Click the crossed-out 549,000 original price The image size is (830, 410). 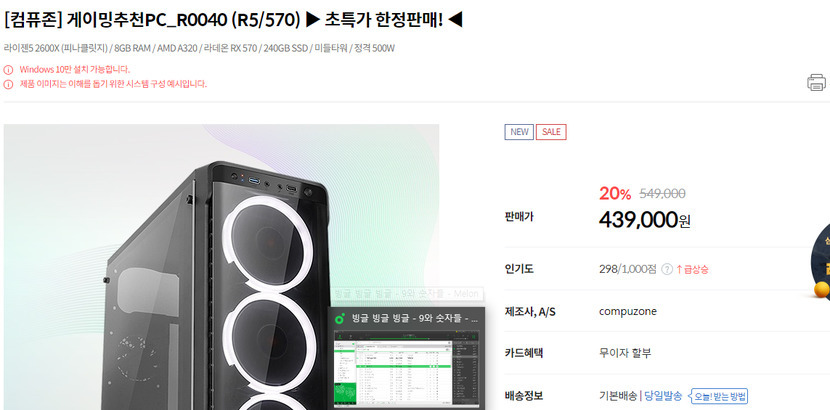pyautogui.click(x=662, y=194)
